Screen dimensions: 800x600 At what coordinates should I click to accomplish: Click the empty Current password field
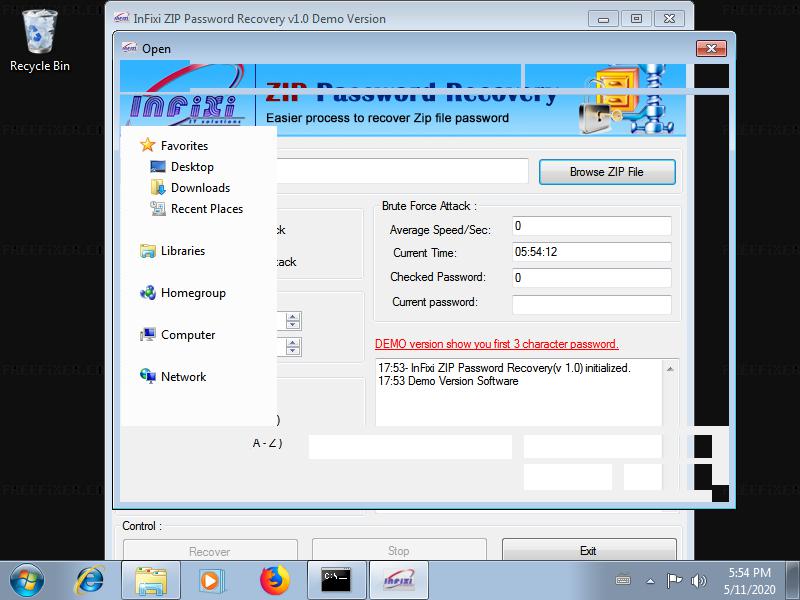(592, 305)
